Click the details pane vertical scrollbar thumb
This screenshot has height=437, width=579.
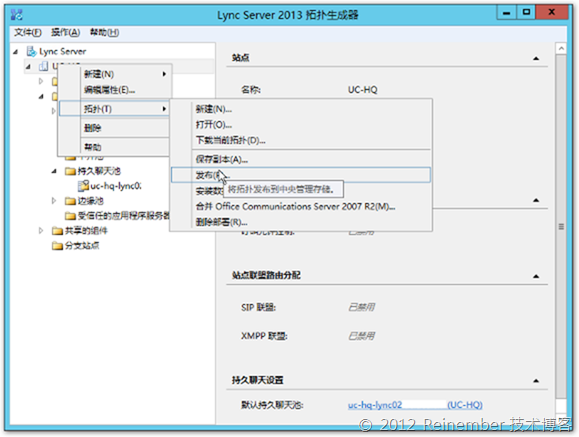pos(561,227)
